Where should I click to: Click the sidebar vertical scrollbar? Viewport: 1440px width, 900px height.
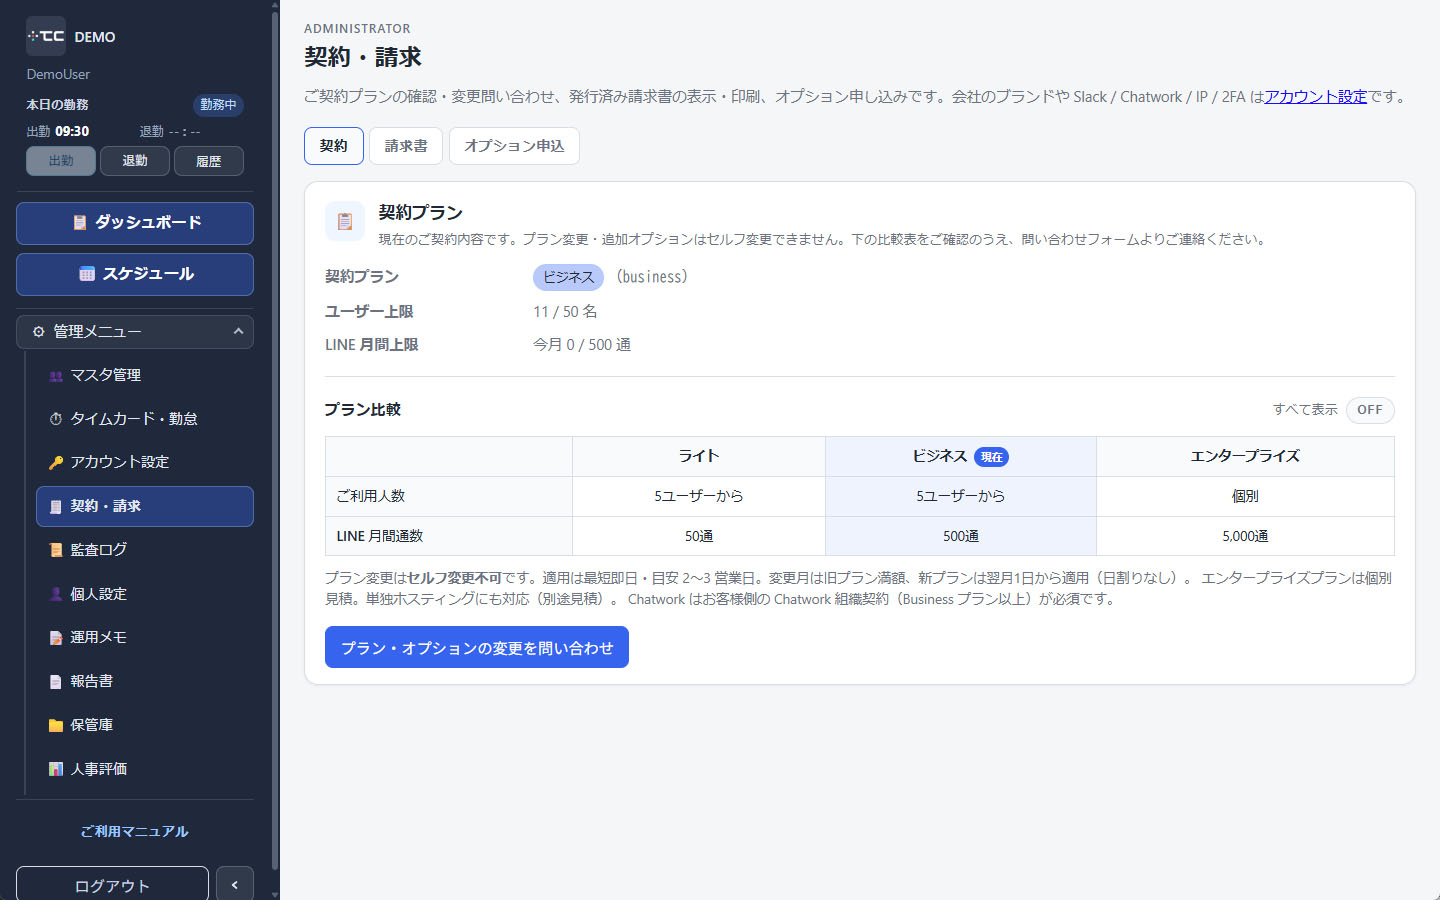(275, 440)
